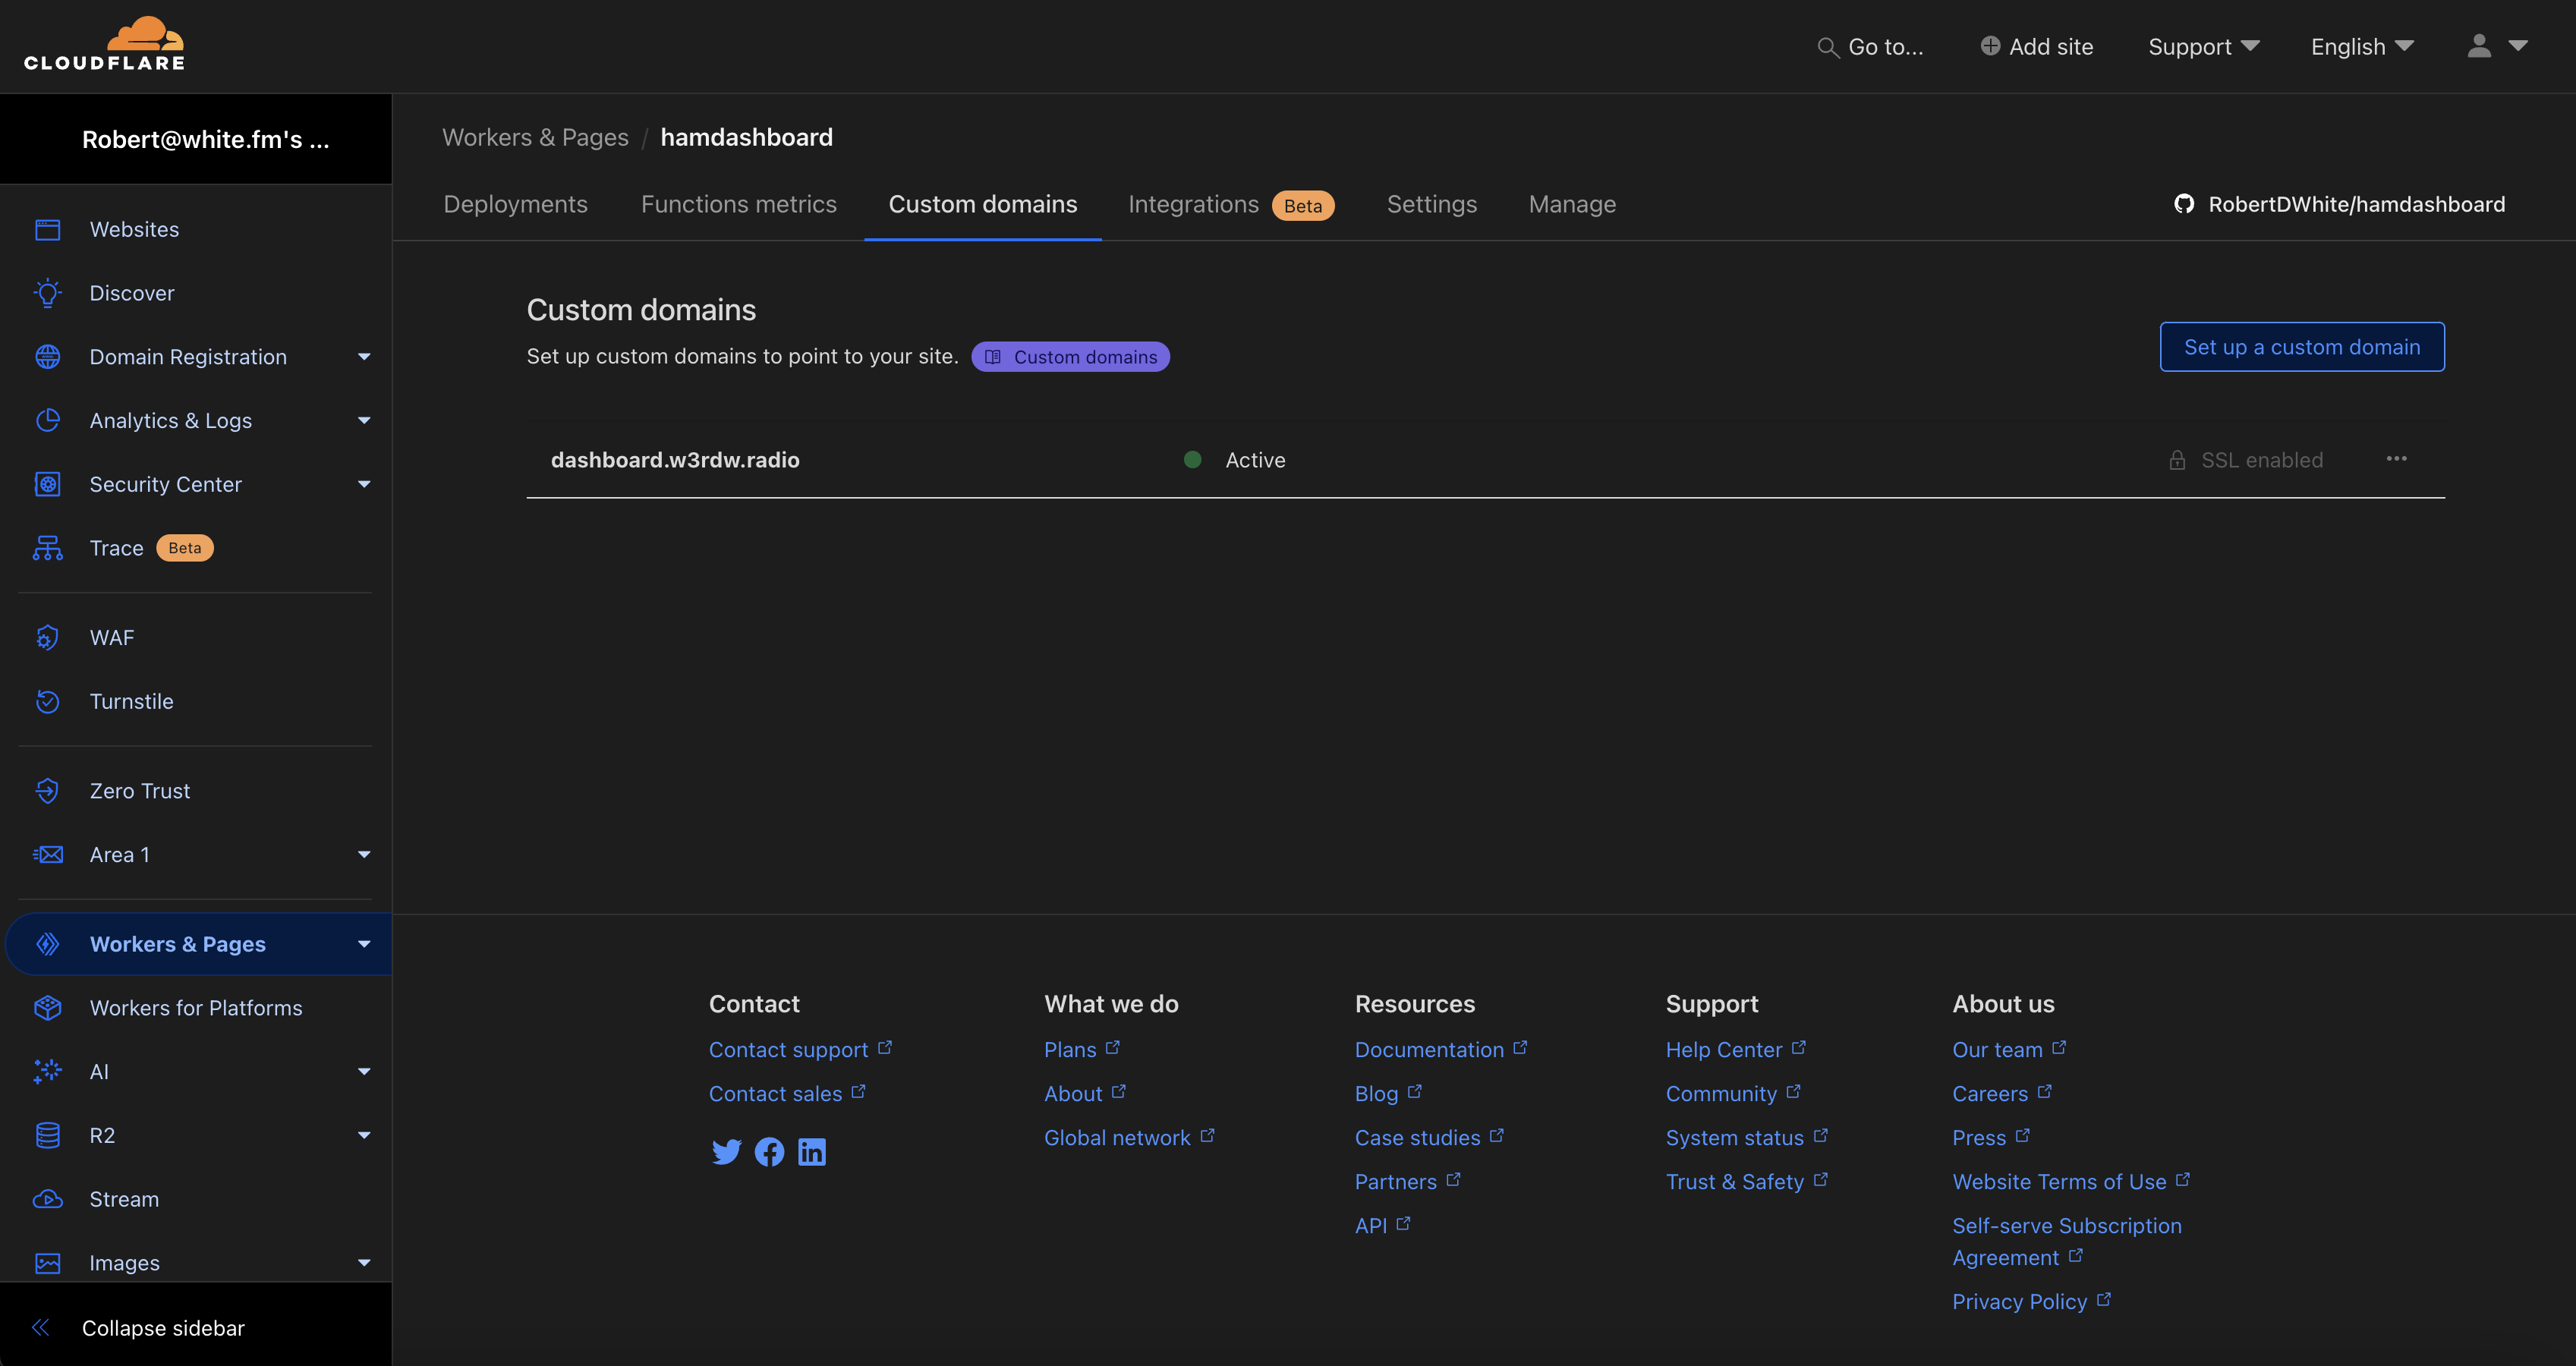Open the Twitter social icon
This screenshot has height=1366, width=2576.
click(726, 1152)
